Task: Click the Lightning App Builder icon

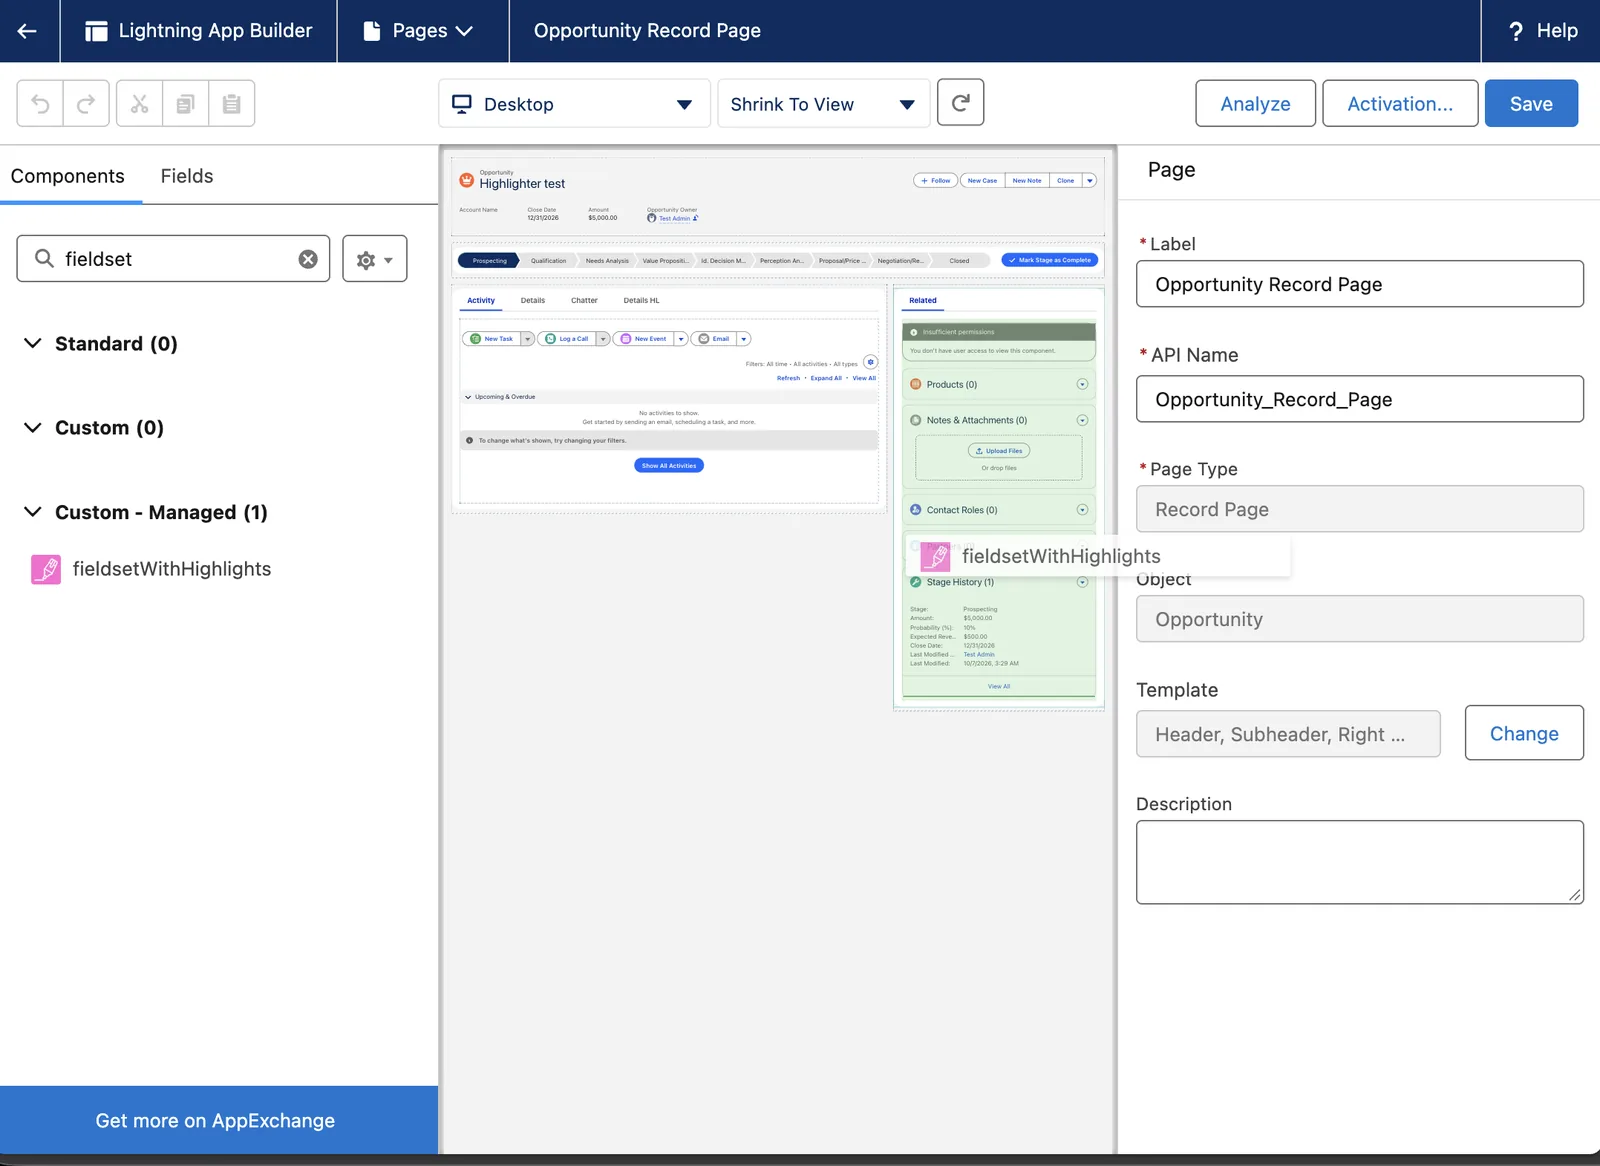Action: coord(96,31)
